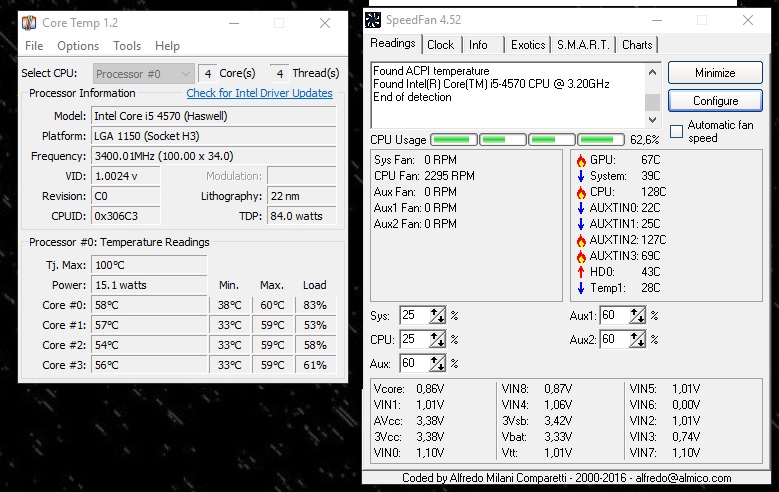Viewport: 779px width, 492px height.
Task: Click the scroll down arrow in SpeedFan log
Action: click(x=652, y=119)
